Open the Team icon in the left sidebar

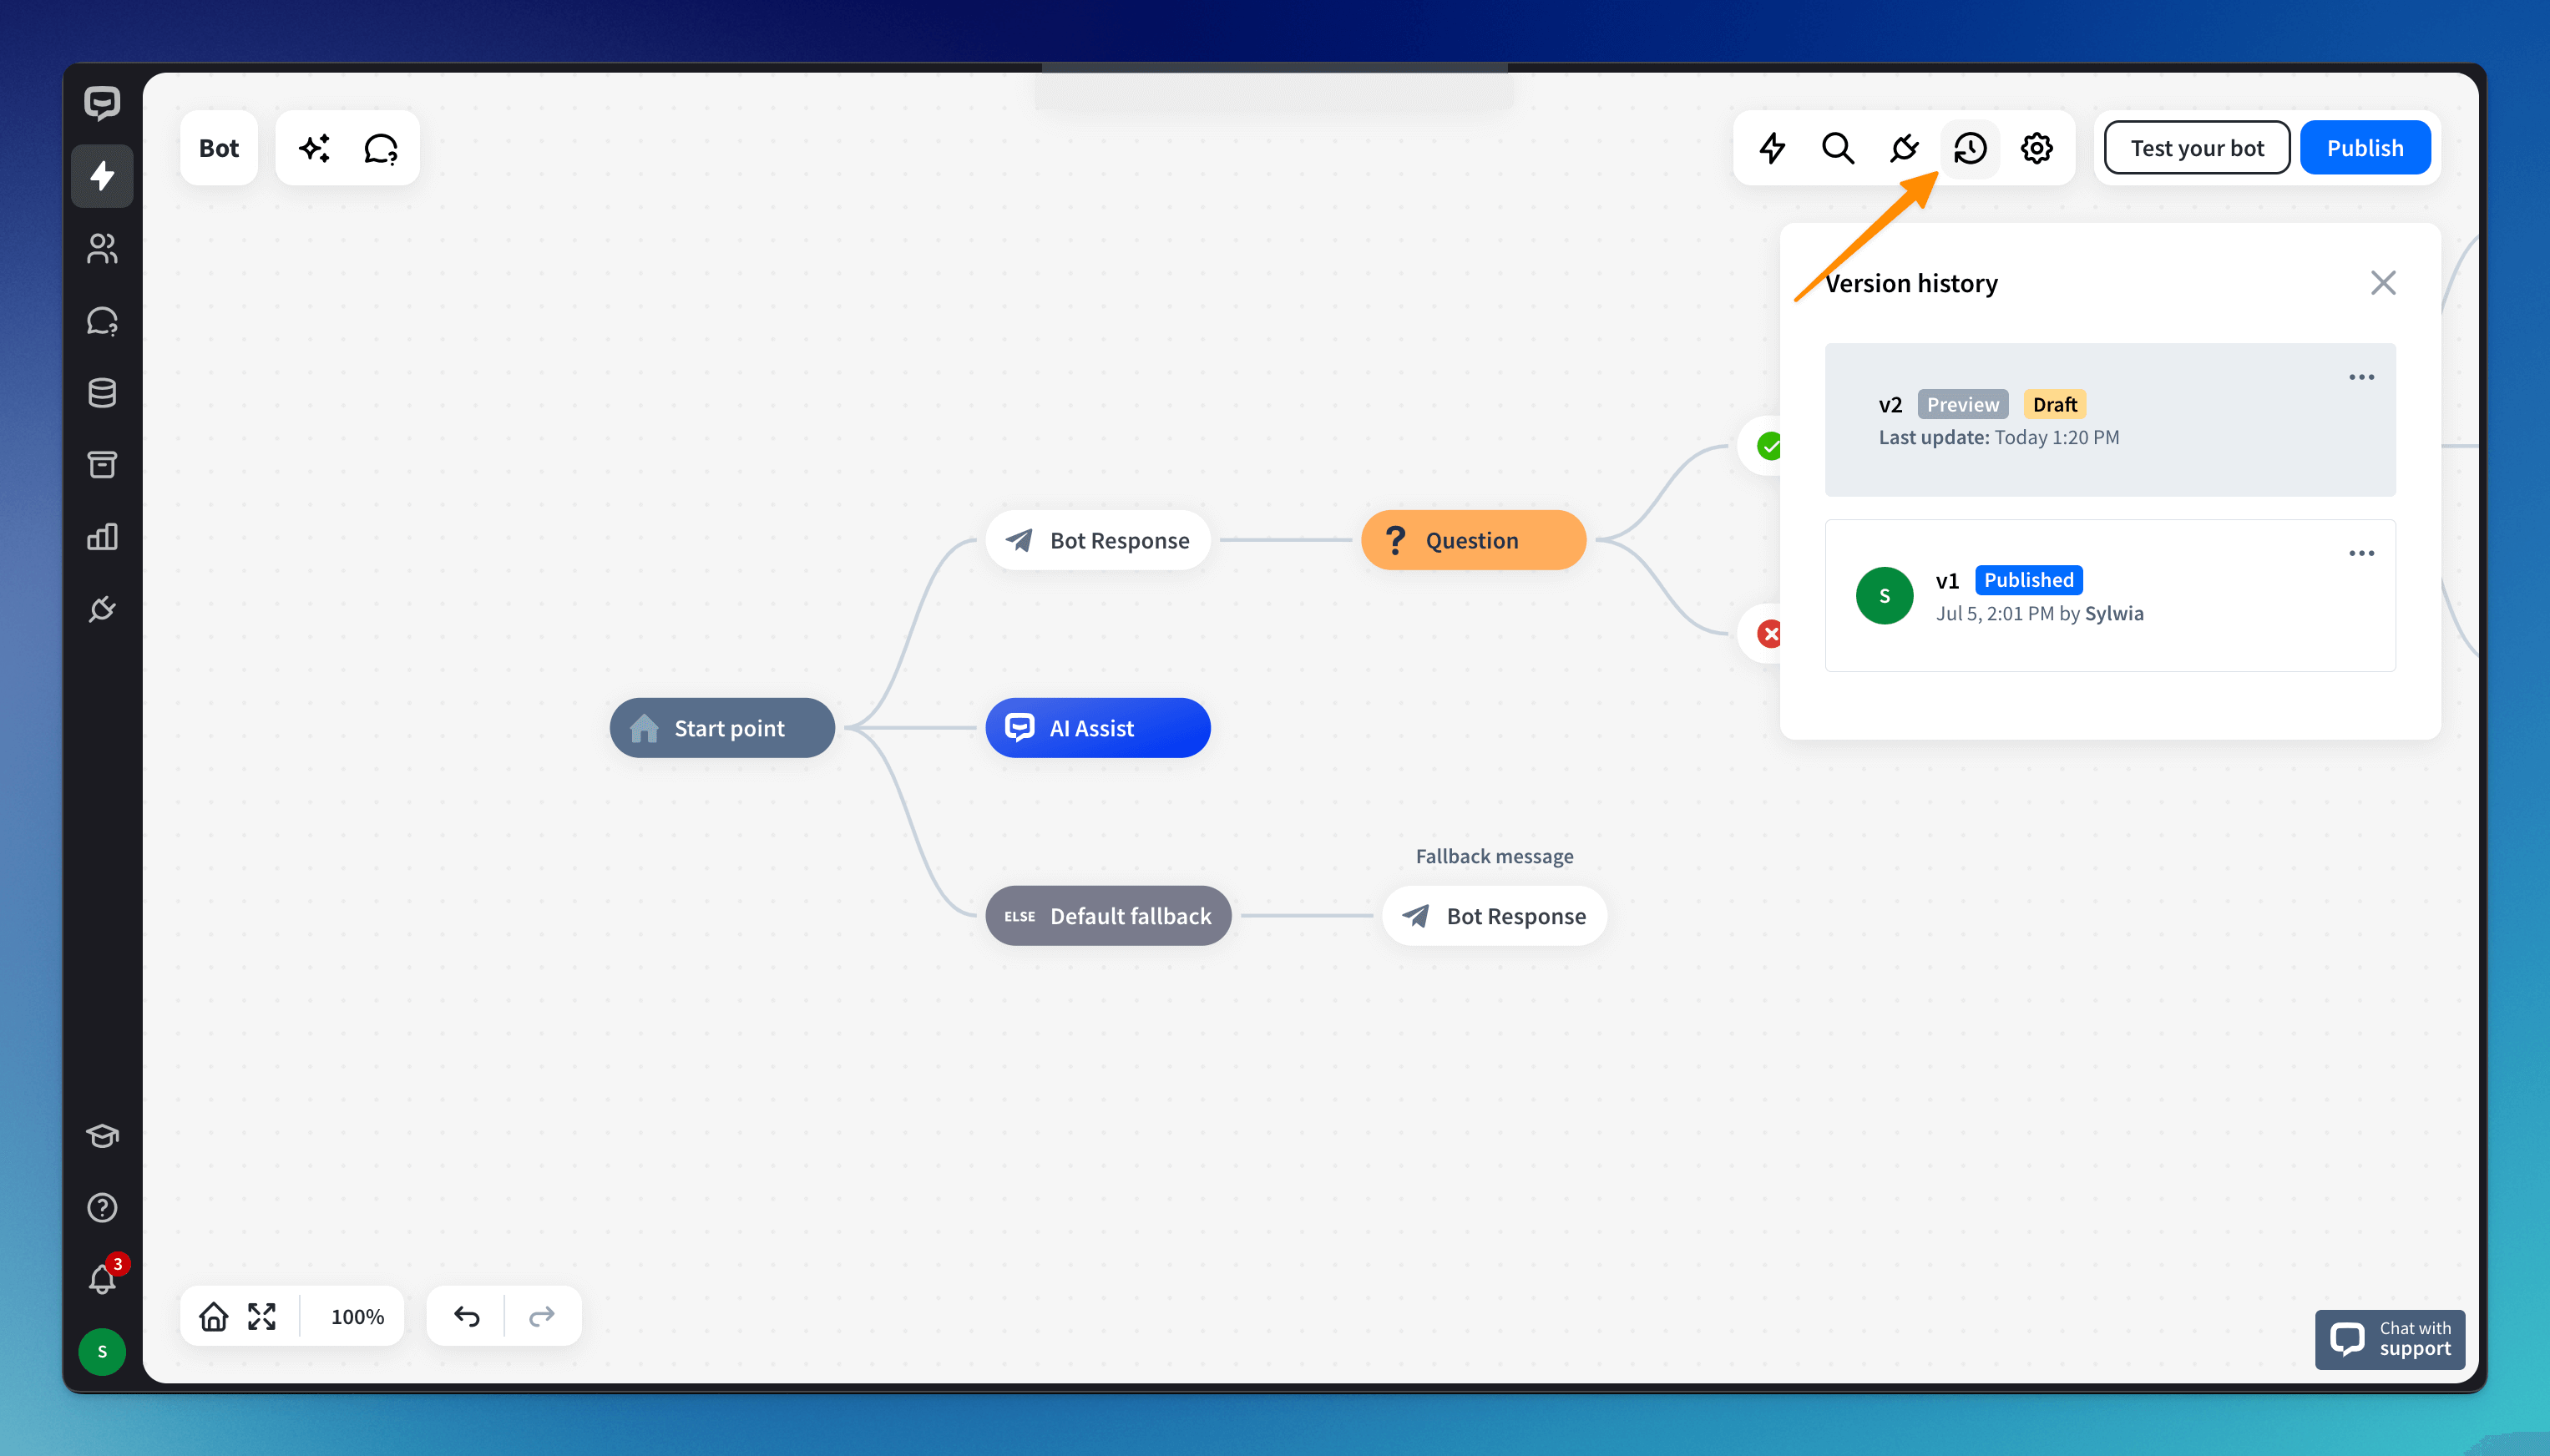tap(102, 248)
